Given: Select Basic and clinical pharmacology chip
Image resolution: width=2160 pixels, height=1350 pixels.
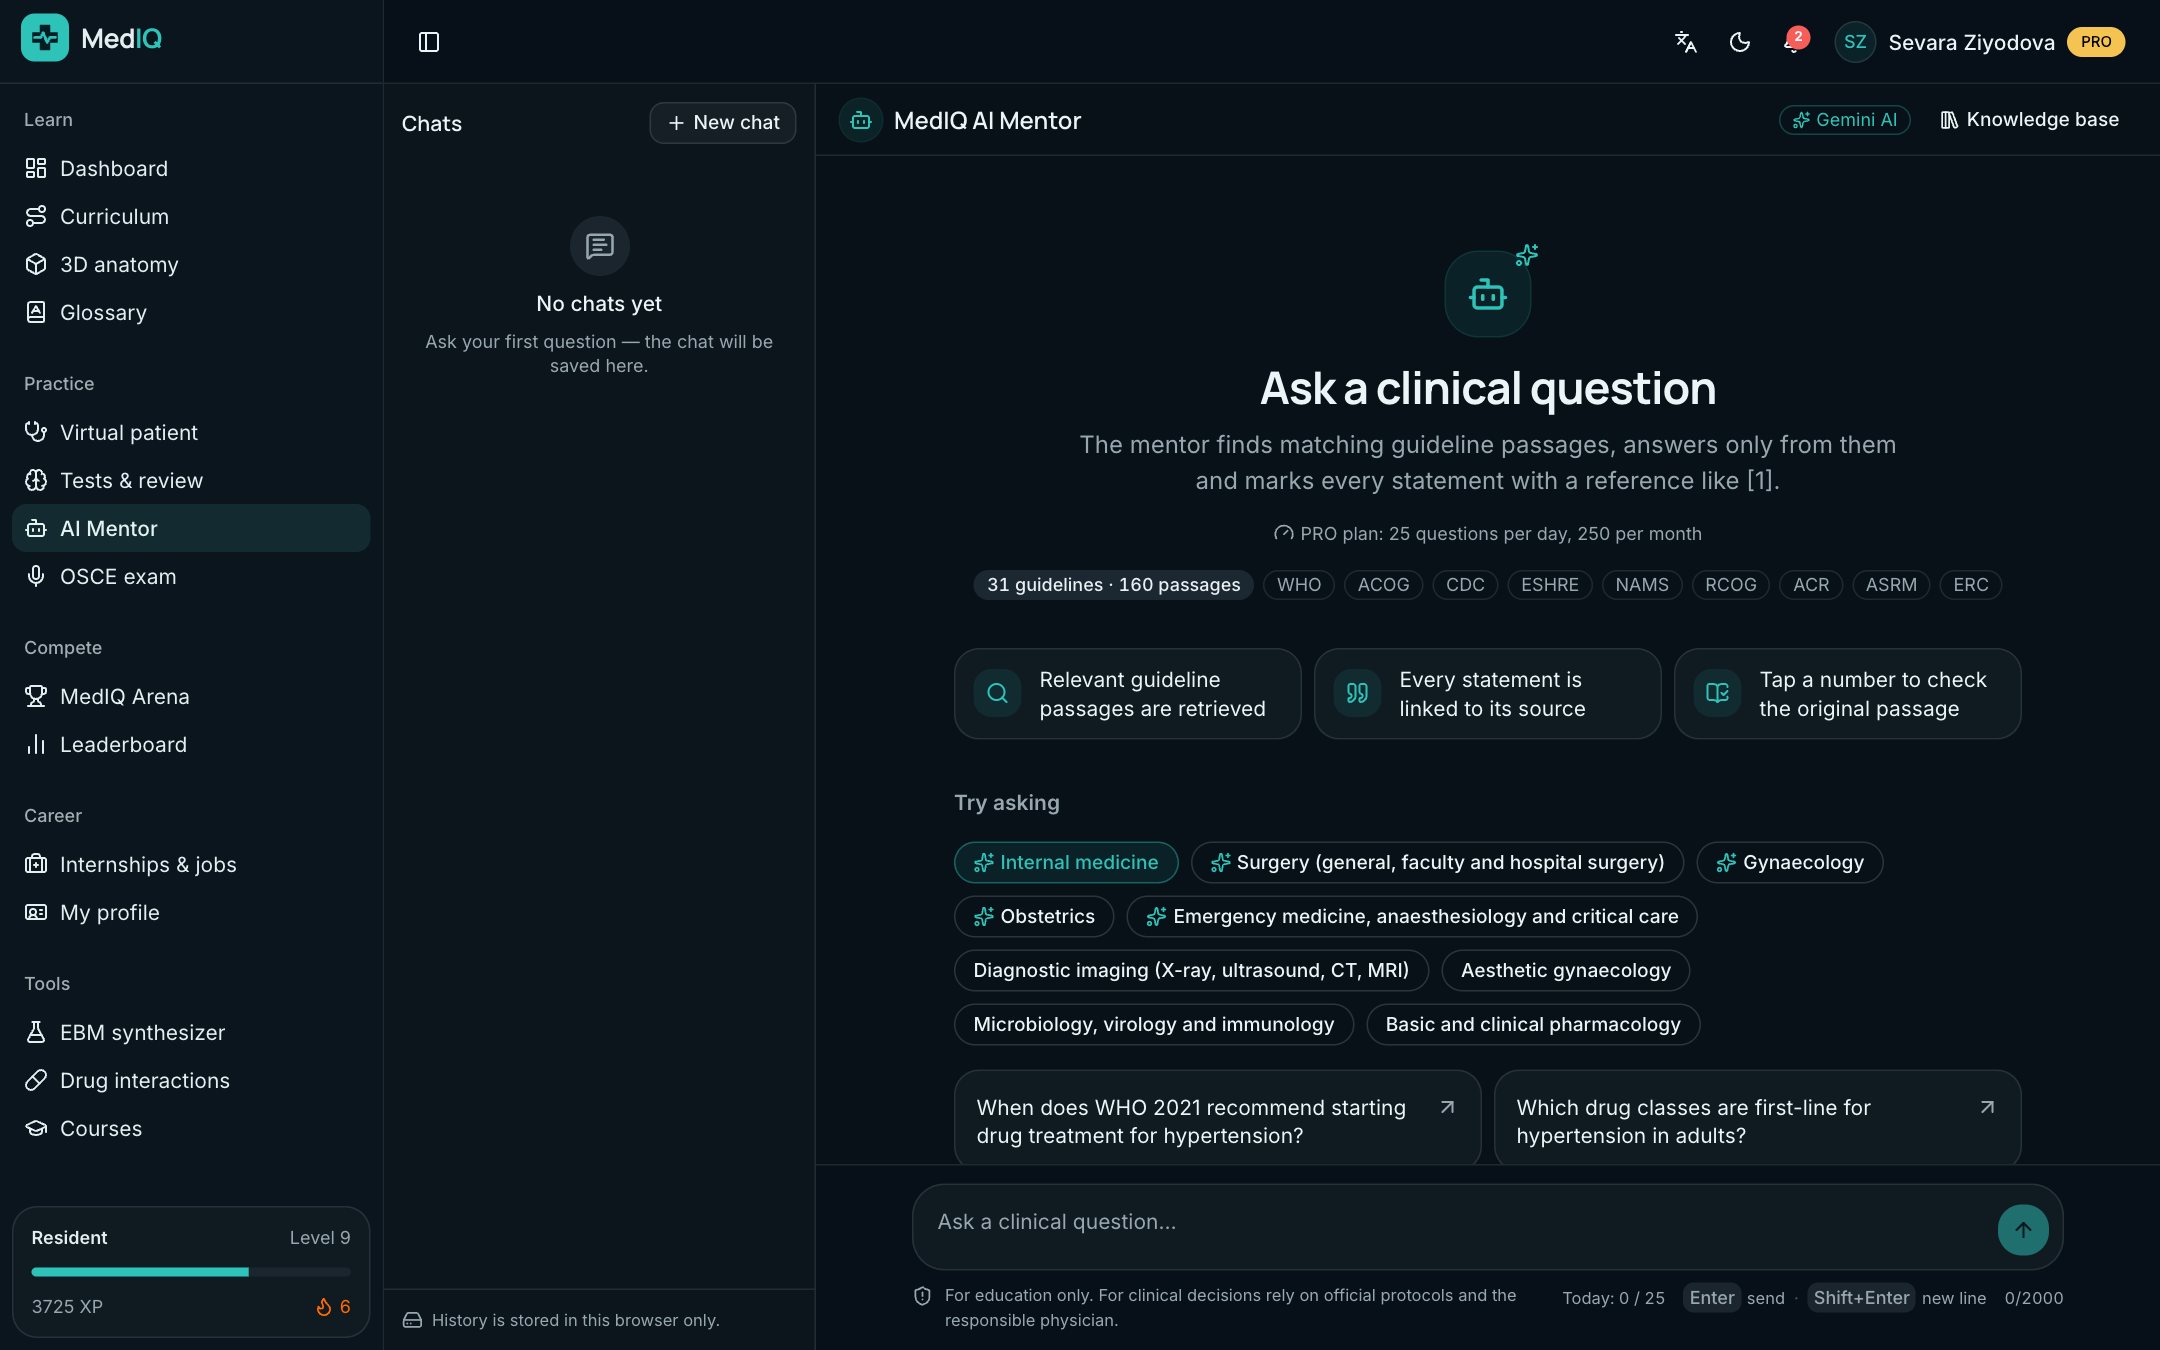Looking at the screenshot, I should (x=1533, y=1024).
